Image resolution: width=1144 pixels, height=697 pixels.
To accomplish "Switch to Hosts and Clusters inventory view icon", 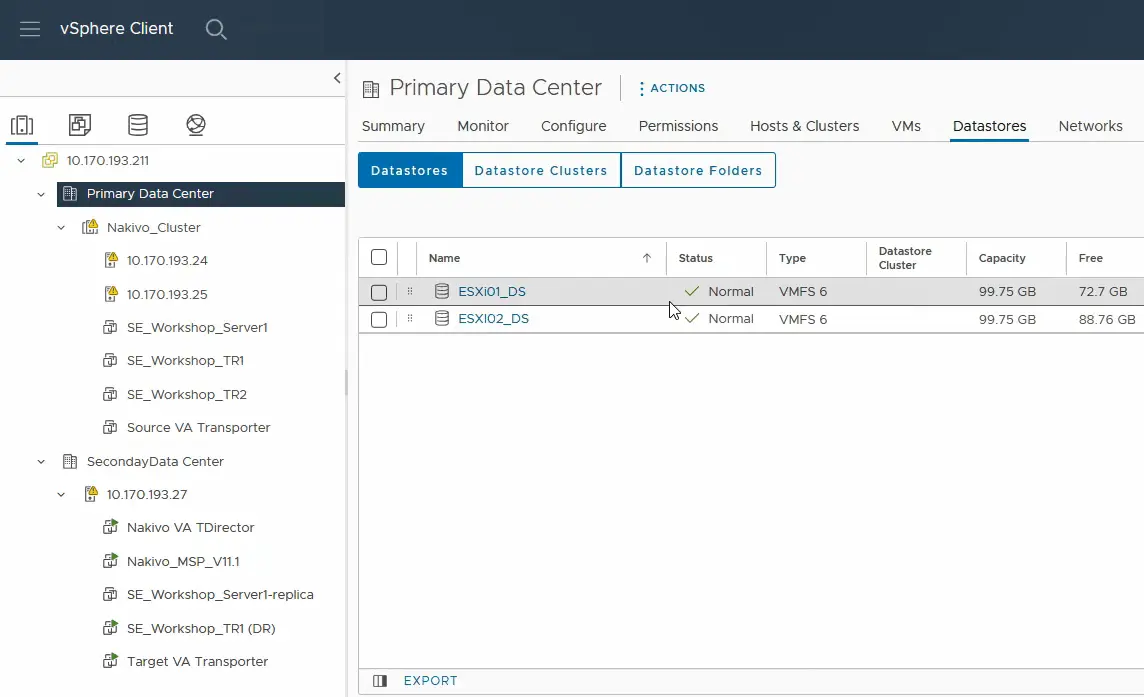I will (x=22, y=125).
